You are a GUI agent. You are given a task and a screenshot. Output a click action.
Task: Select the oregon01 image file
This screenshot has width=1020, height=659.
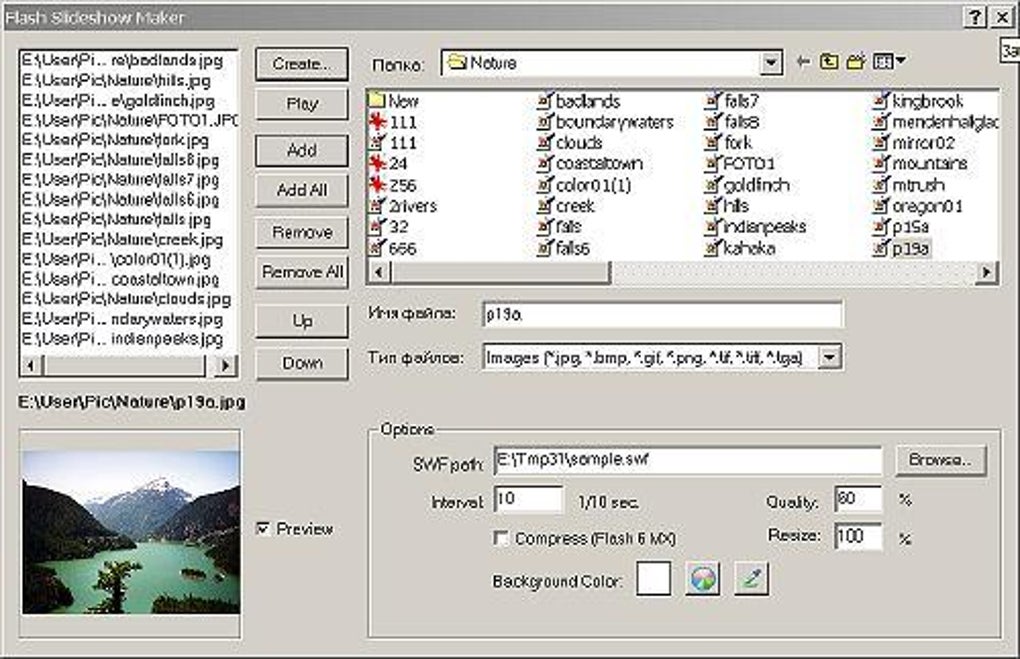pos(918,206)
